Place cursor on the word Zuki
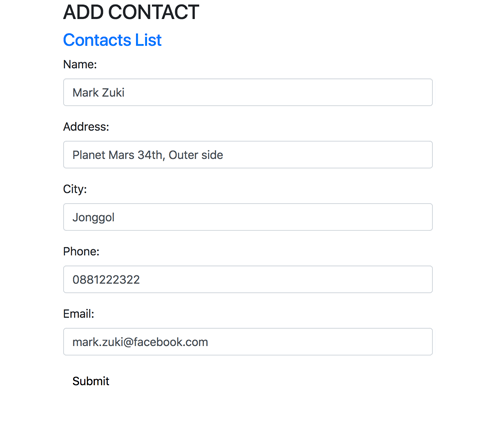Screen dimensions: 500x422 [x=112, y=93]
